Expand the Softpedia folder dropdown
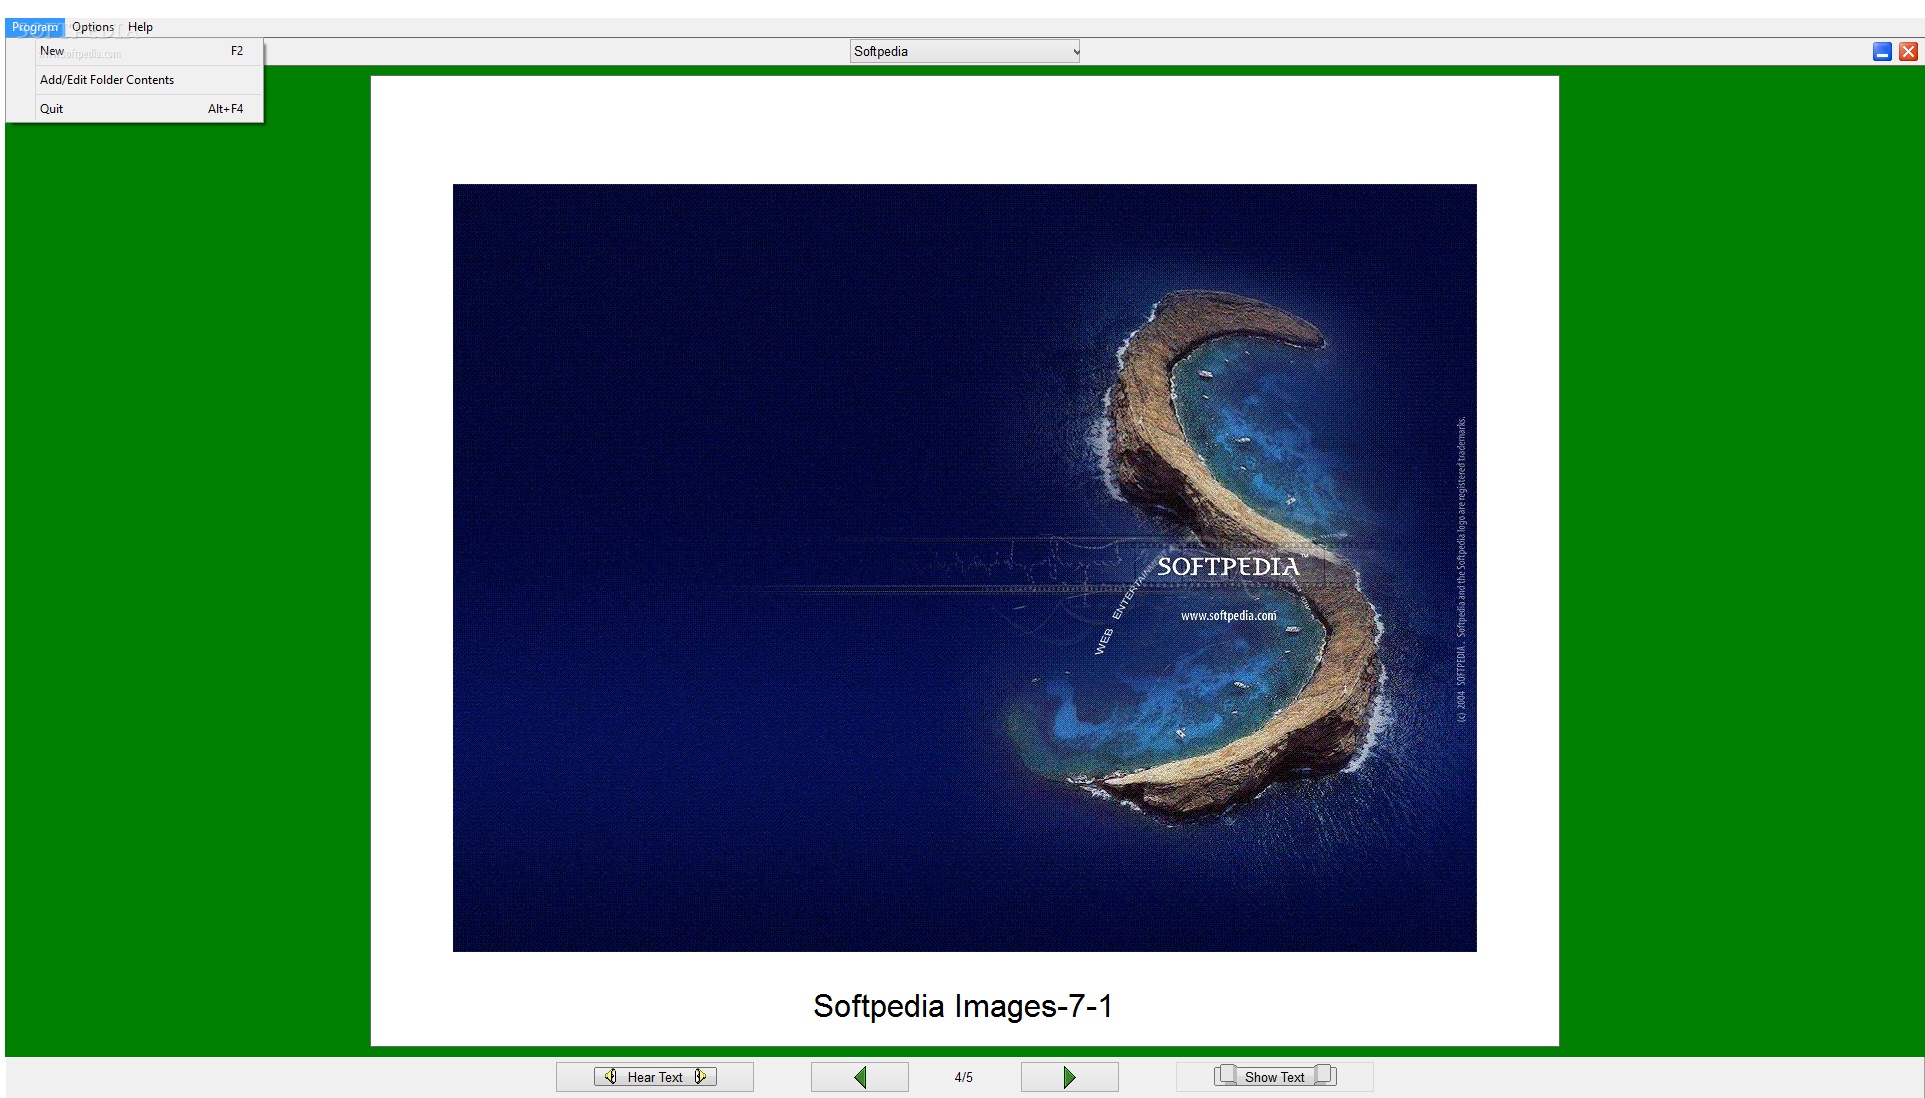The width and height of the screenshot is (1925, 1098). pos(965,51)
